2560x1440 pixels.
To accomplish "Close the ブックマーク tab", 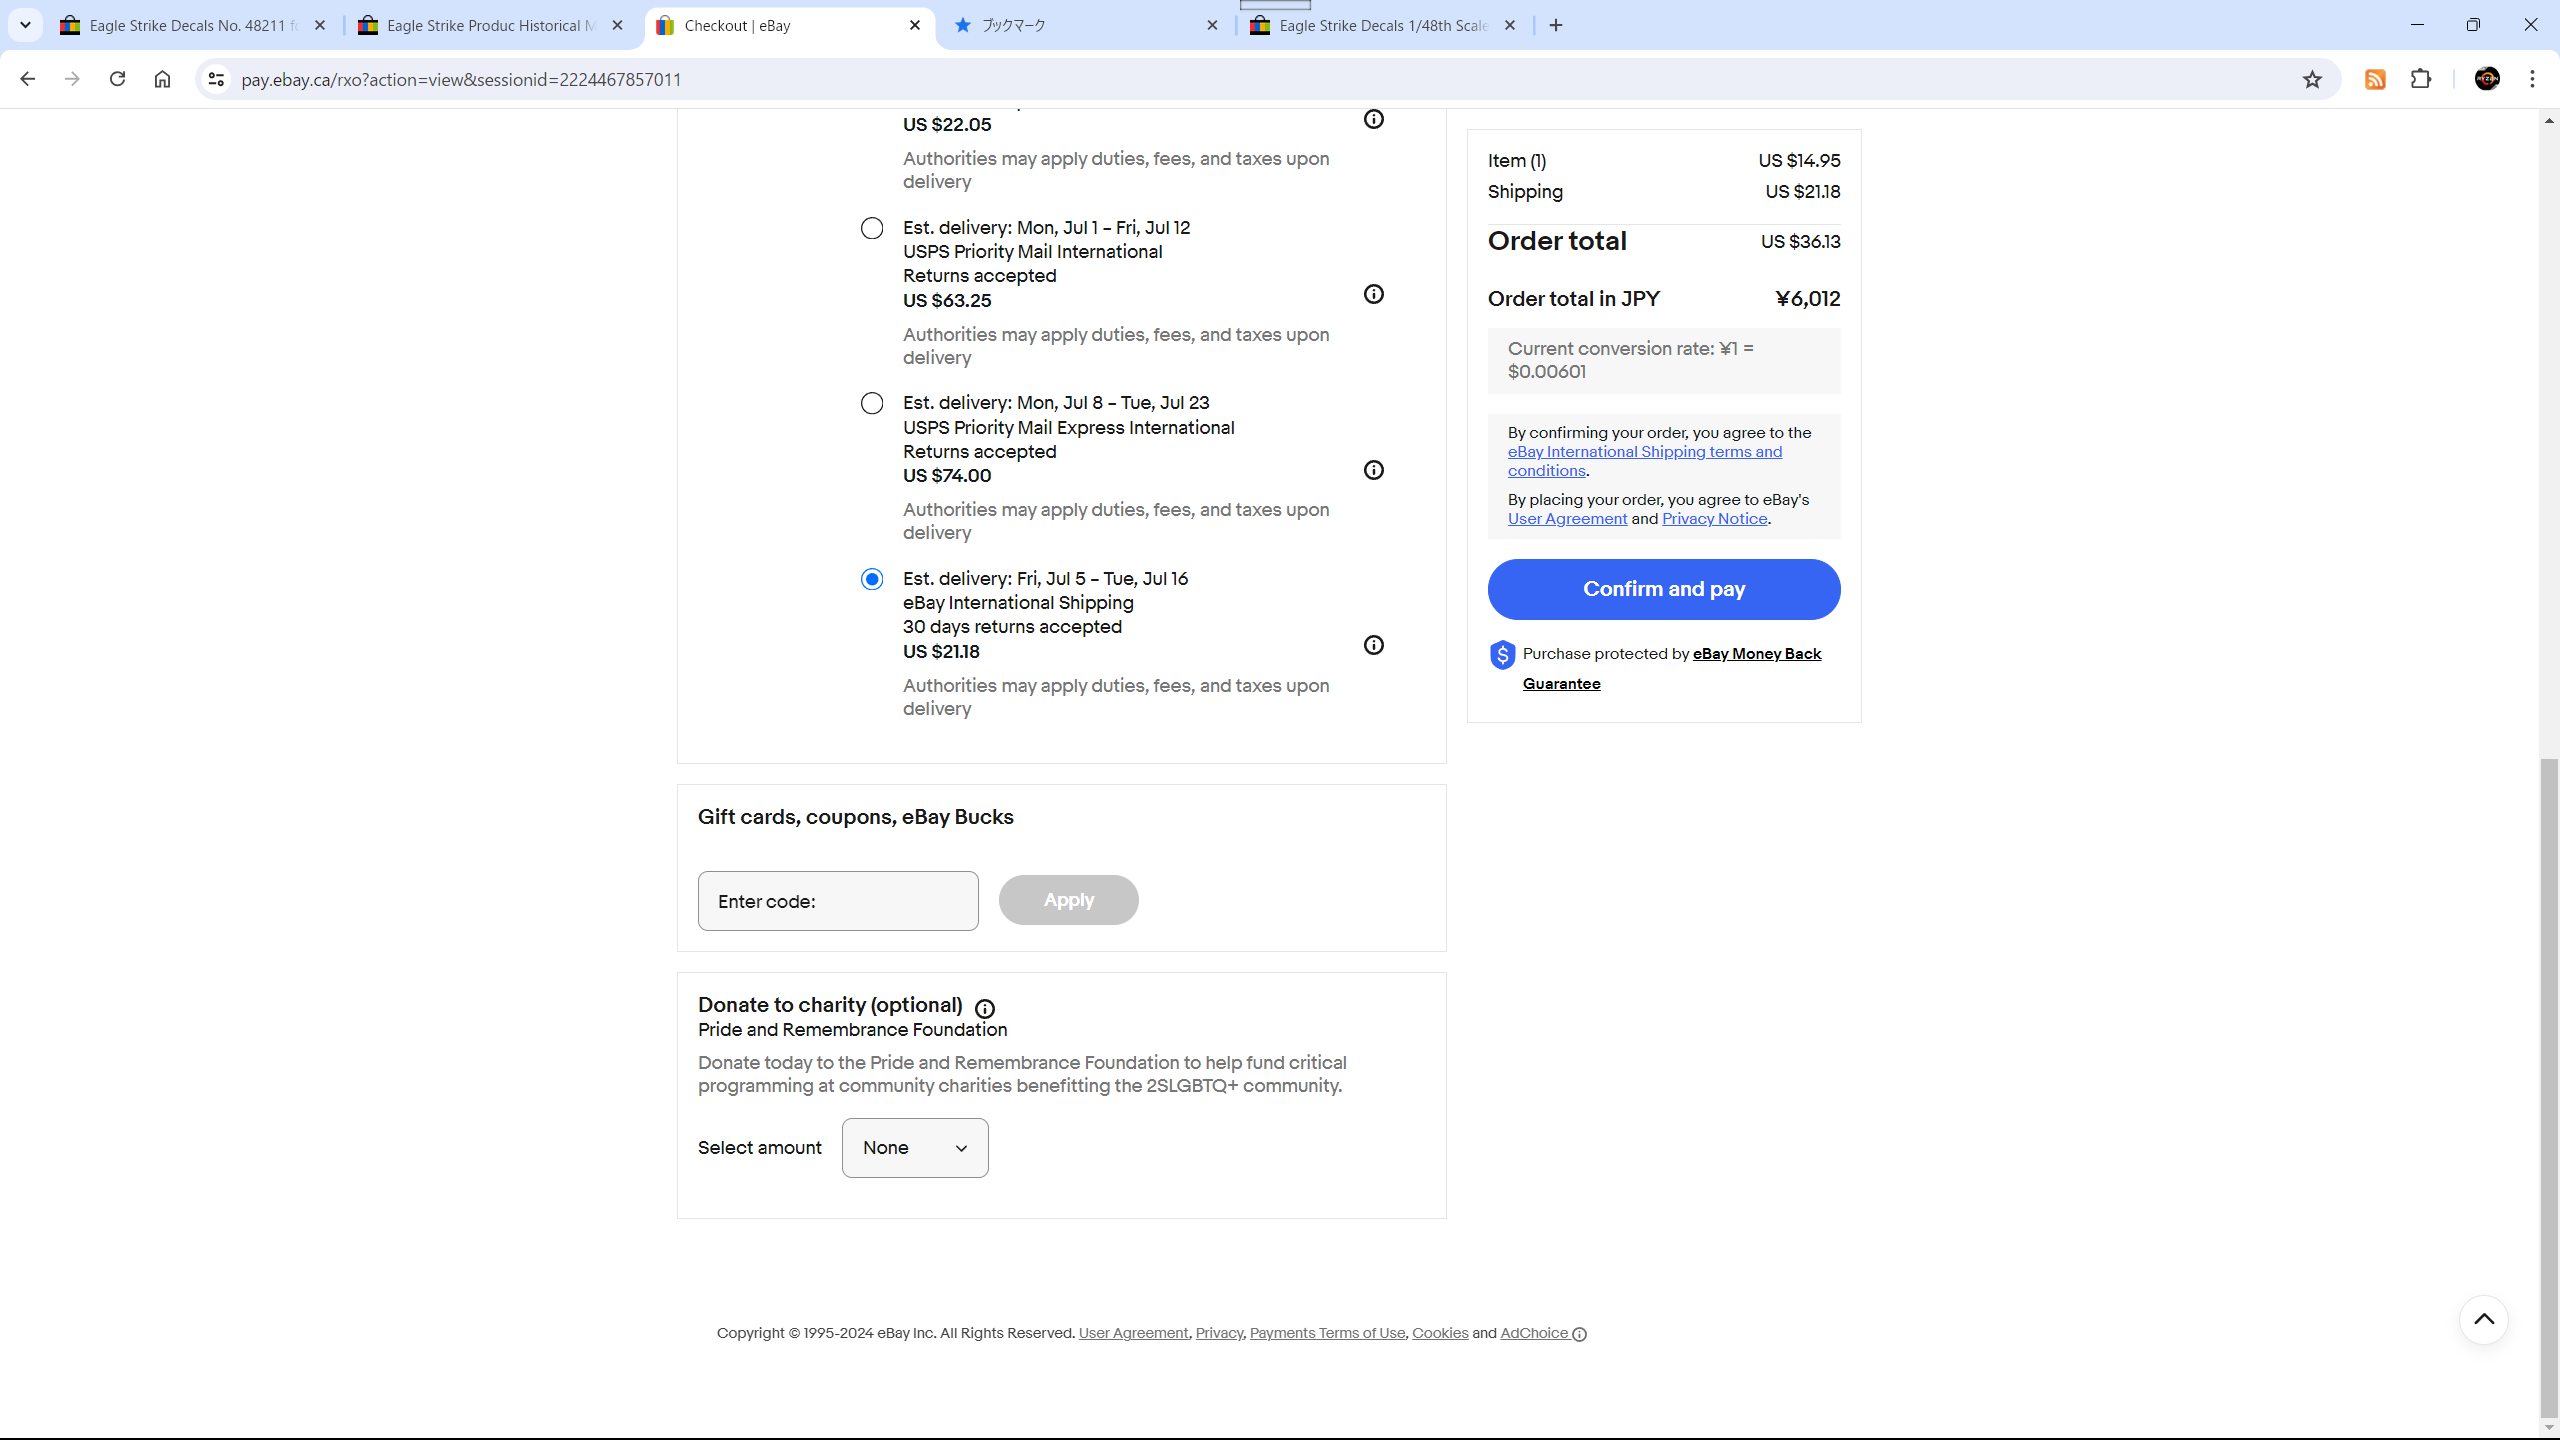I will tap(1212, 25).
